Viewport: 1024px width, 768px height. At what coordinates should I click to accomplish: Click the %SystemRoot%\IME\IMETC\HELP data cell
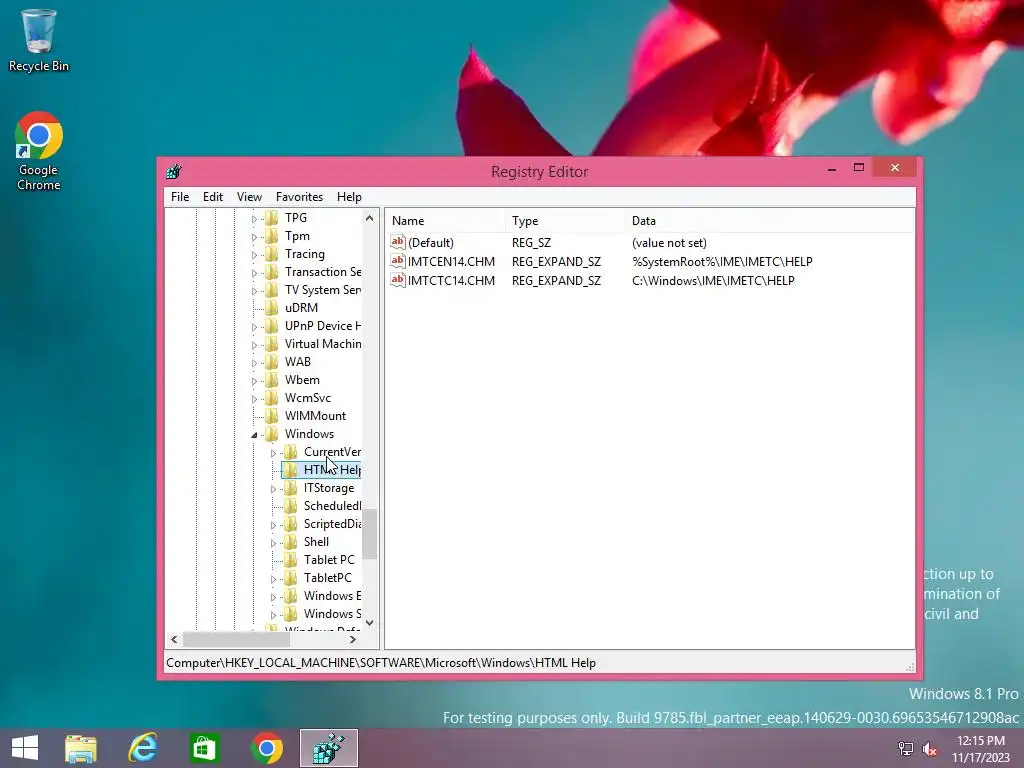pyautogui.click(x=722, y=261)
